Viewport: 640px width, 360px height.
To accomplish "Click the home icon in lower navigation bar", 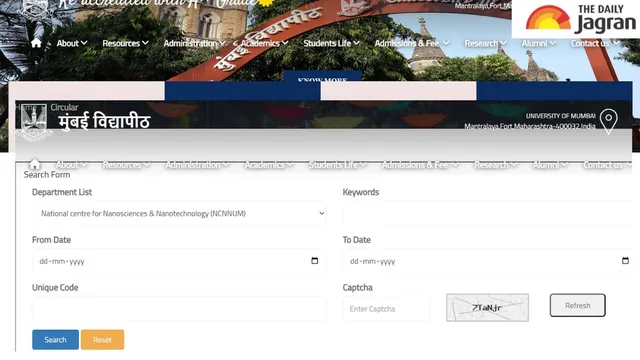I will [x=35, y=164].
